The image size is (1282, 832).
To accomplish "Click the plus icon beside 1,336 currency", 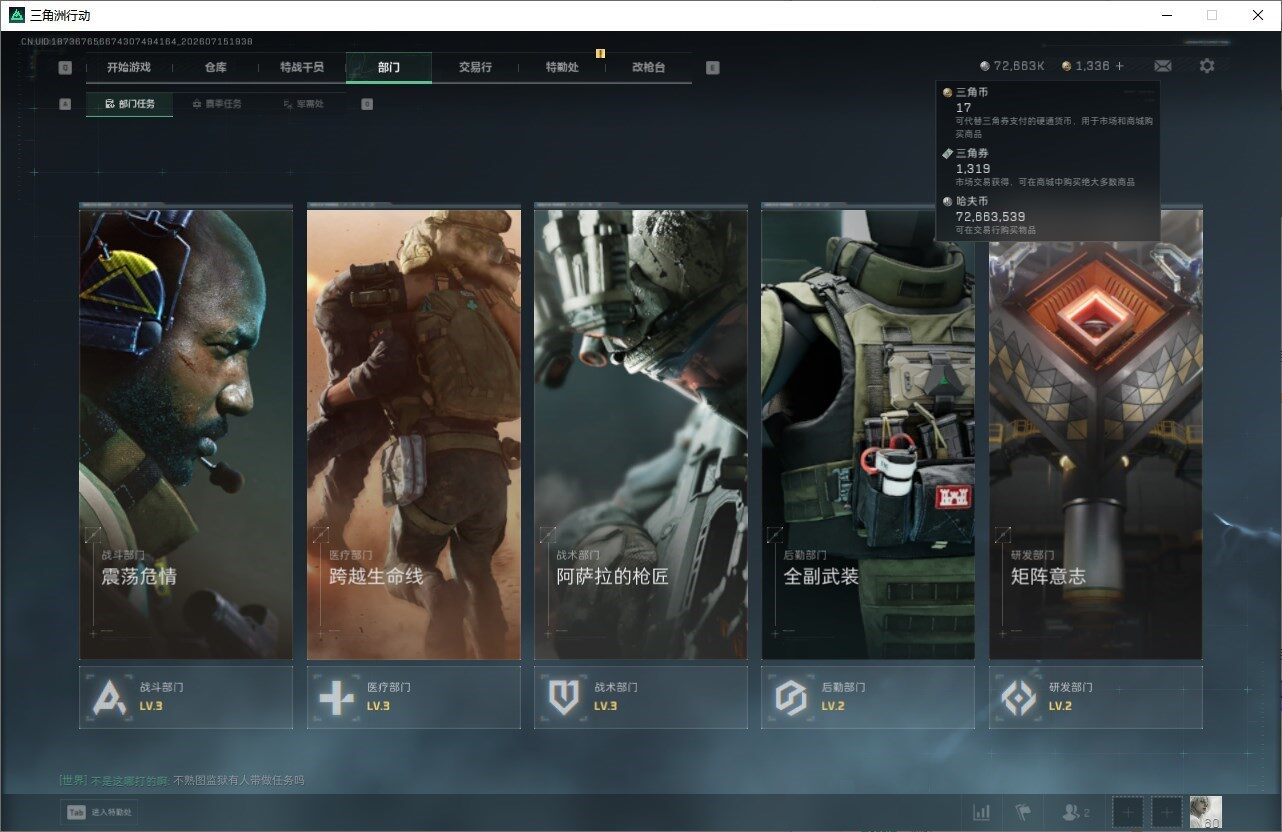I will (1120, 66).
